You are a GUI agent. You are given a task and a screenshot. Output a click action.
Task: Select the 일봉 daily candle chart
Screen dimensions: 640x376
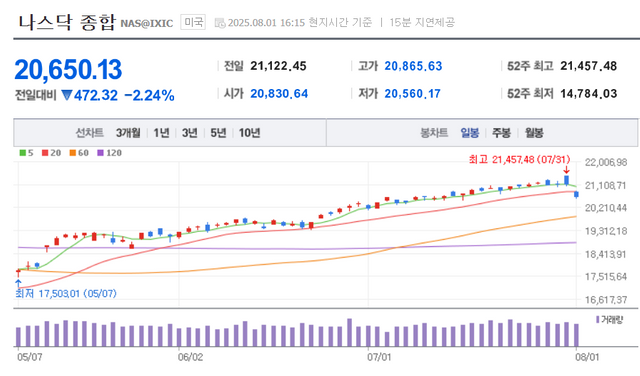click(470, 133)
